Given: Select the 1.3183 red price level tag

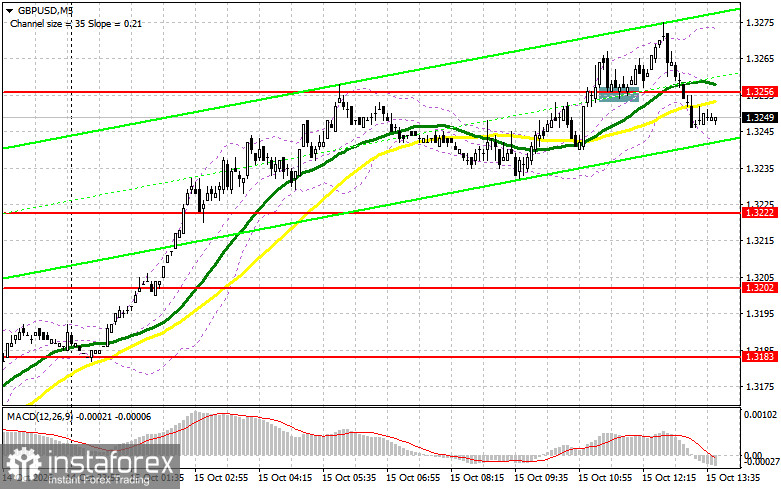Looking at the screenshot, I should coord(760,357).
